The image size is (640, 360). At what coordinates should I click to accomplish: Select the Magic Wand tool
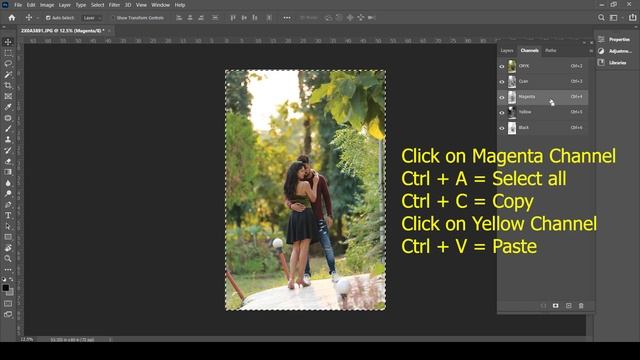point(8,74)
